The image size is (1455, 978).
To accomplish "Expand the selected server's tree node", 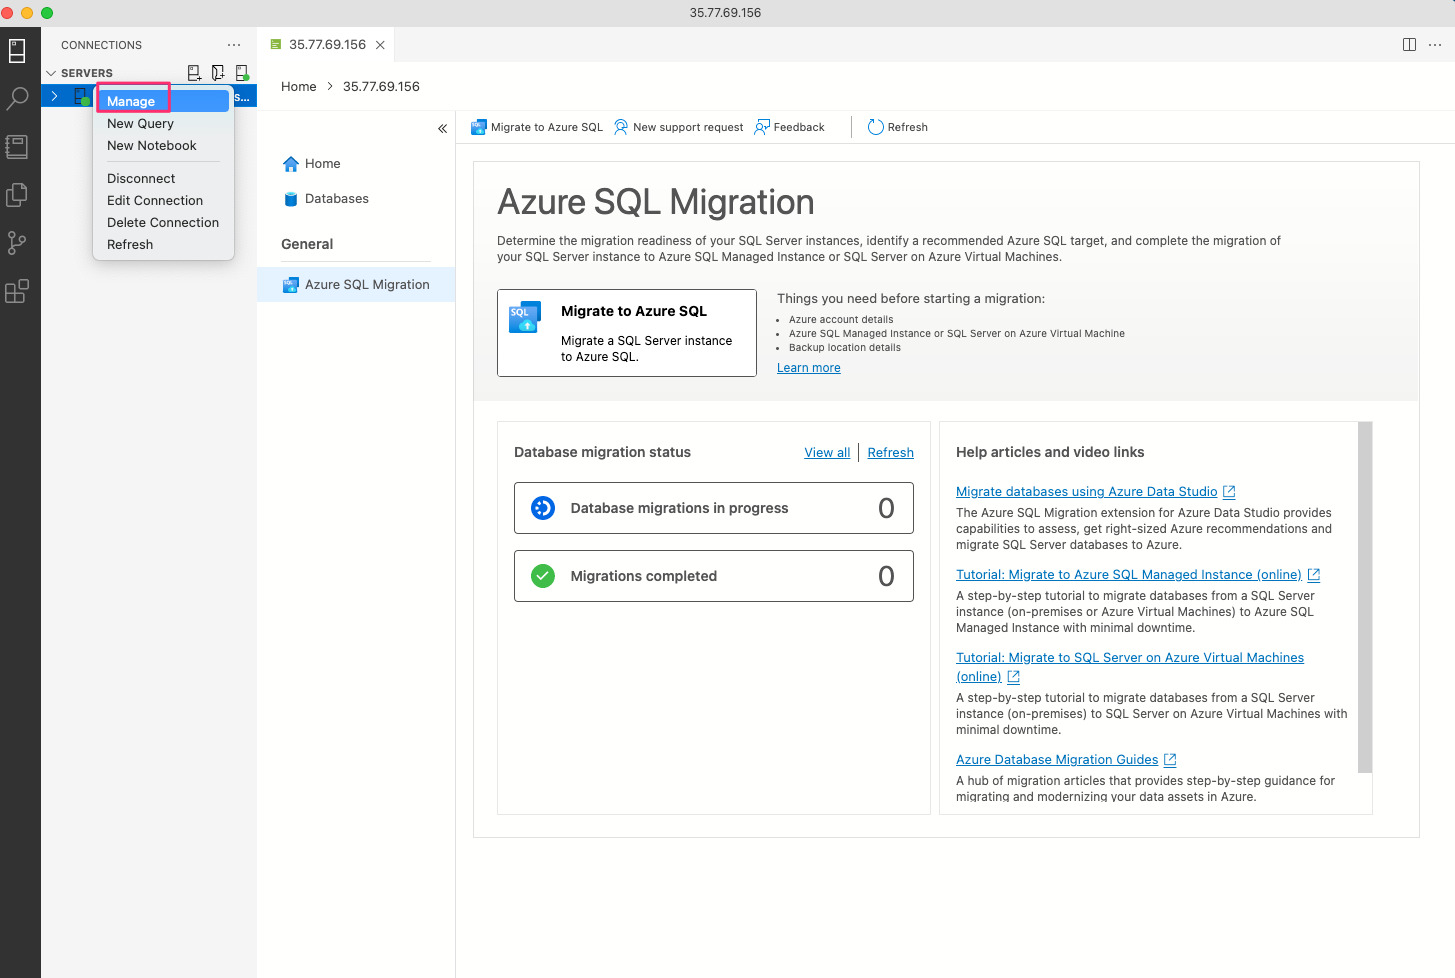I will [x=55, y=95].
